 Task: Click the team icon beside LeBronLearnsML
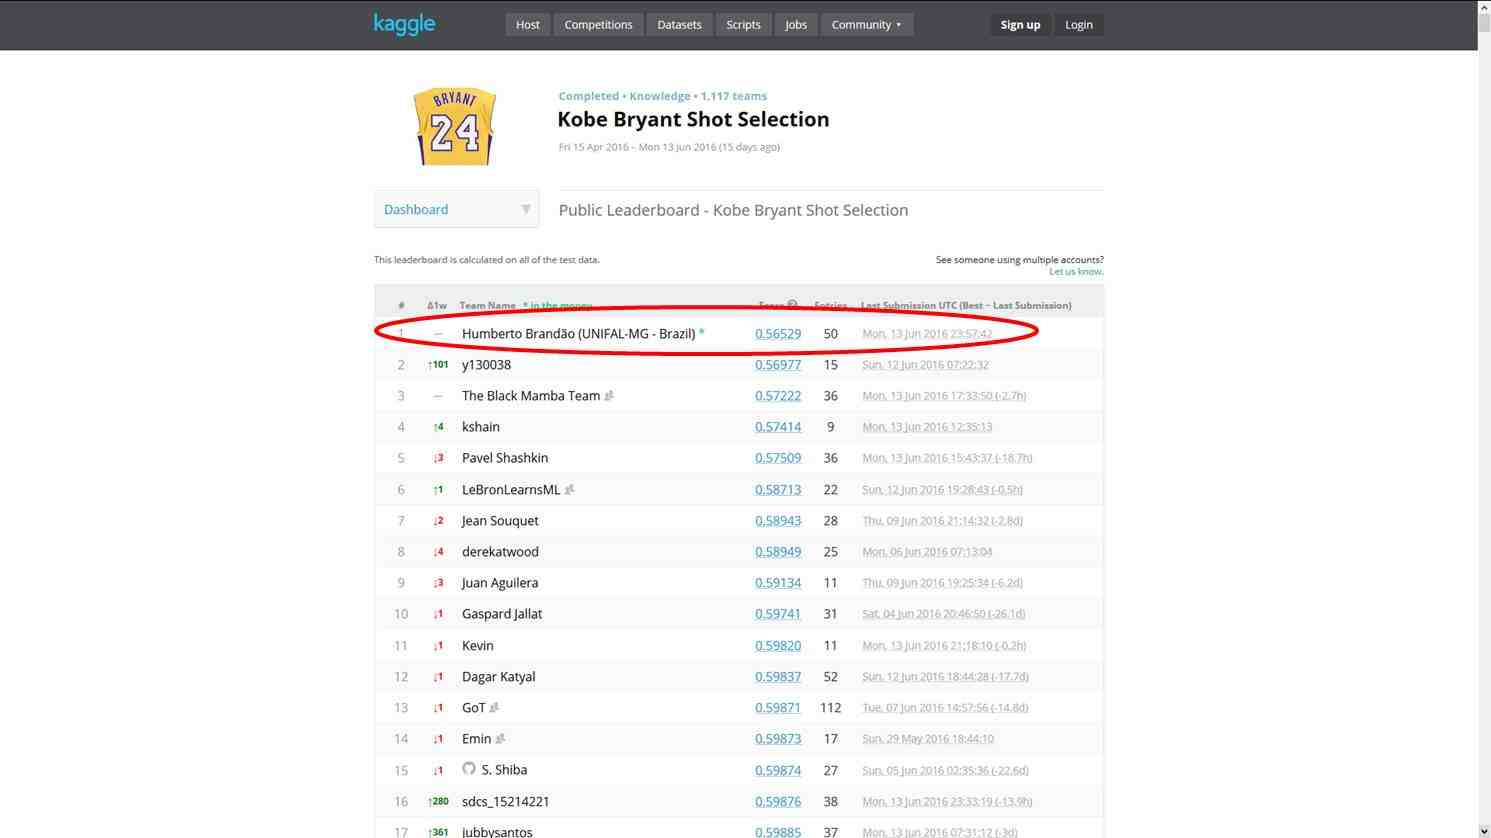(570, 490)
